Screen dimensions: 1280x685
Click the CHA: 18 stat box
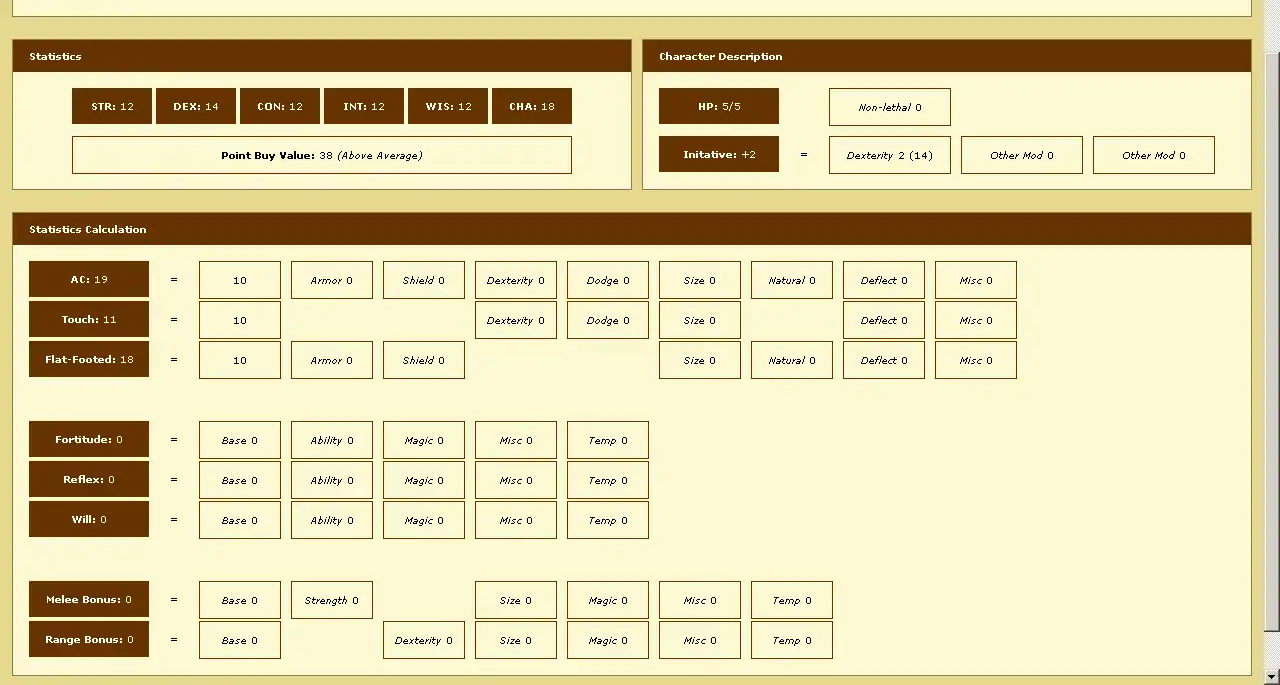click(532, 106)
